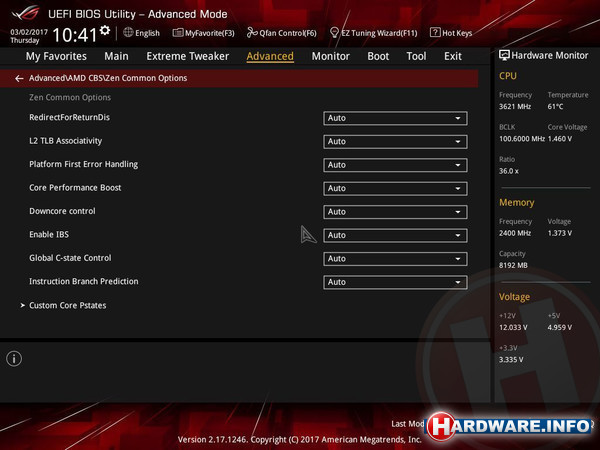
Task: Click the Ratio 36.0 x value
Action: [509, 171]
